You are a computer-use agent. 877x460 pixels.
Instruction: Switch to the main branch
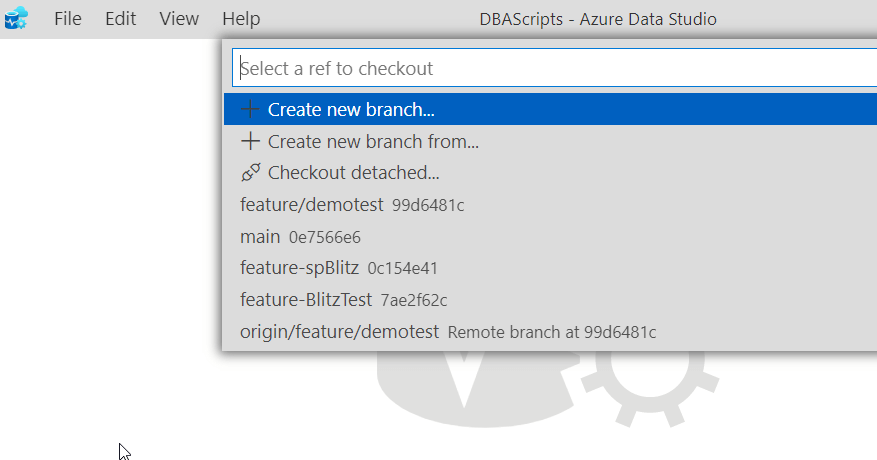(260, 237)
